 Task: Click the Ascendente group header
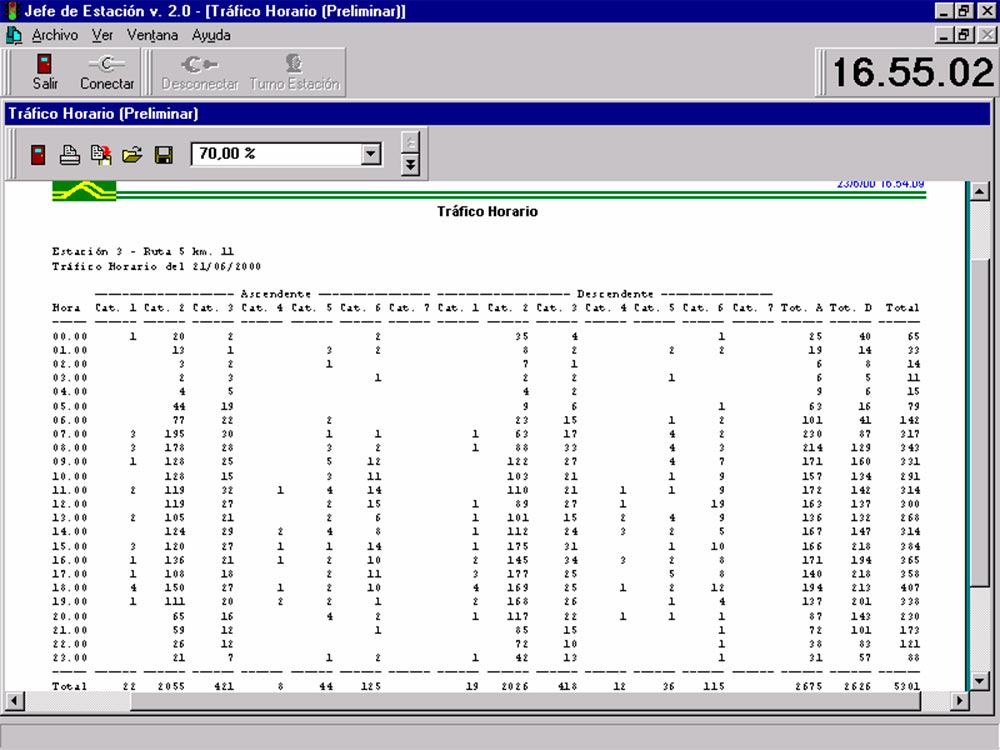(x=276, y=294)
